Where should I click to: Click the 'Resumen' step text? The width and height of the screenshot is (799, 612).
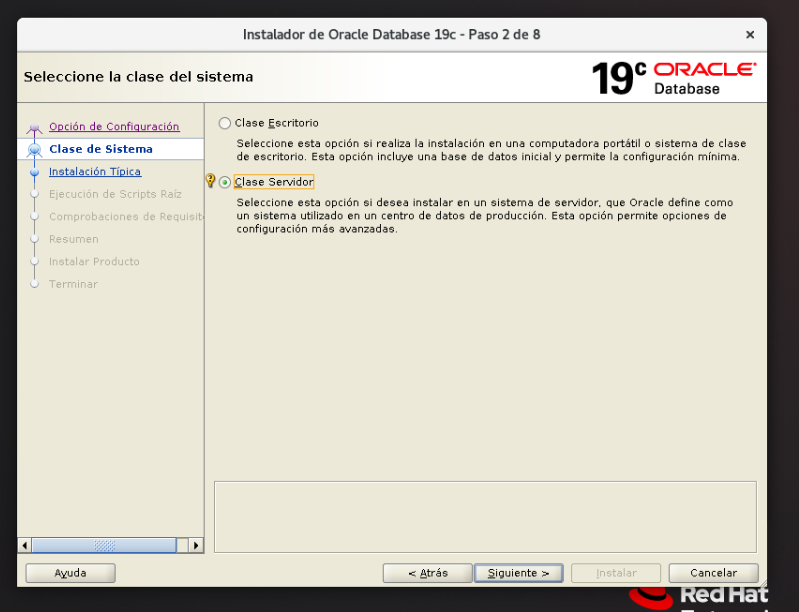click(74, 239)
